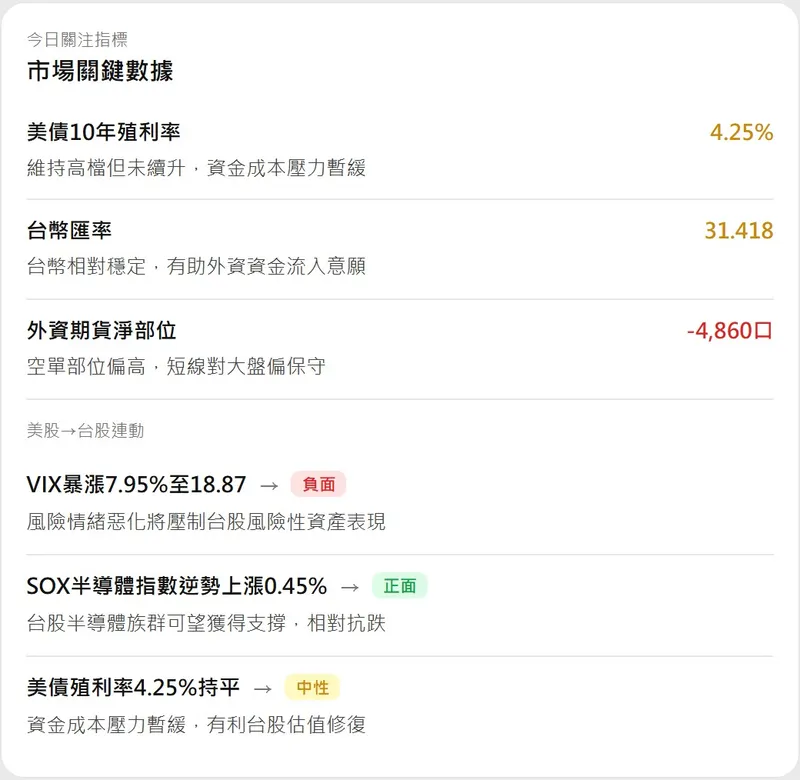800x780 pixels.
Task: Select the green 正面 badge
Action: click(399, 586)
